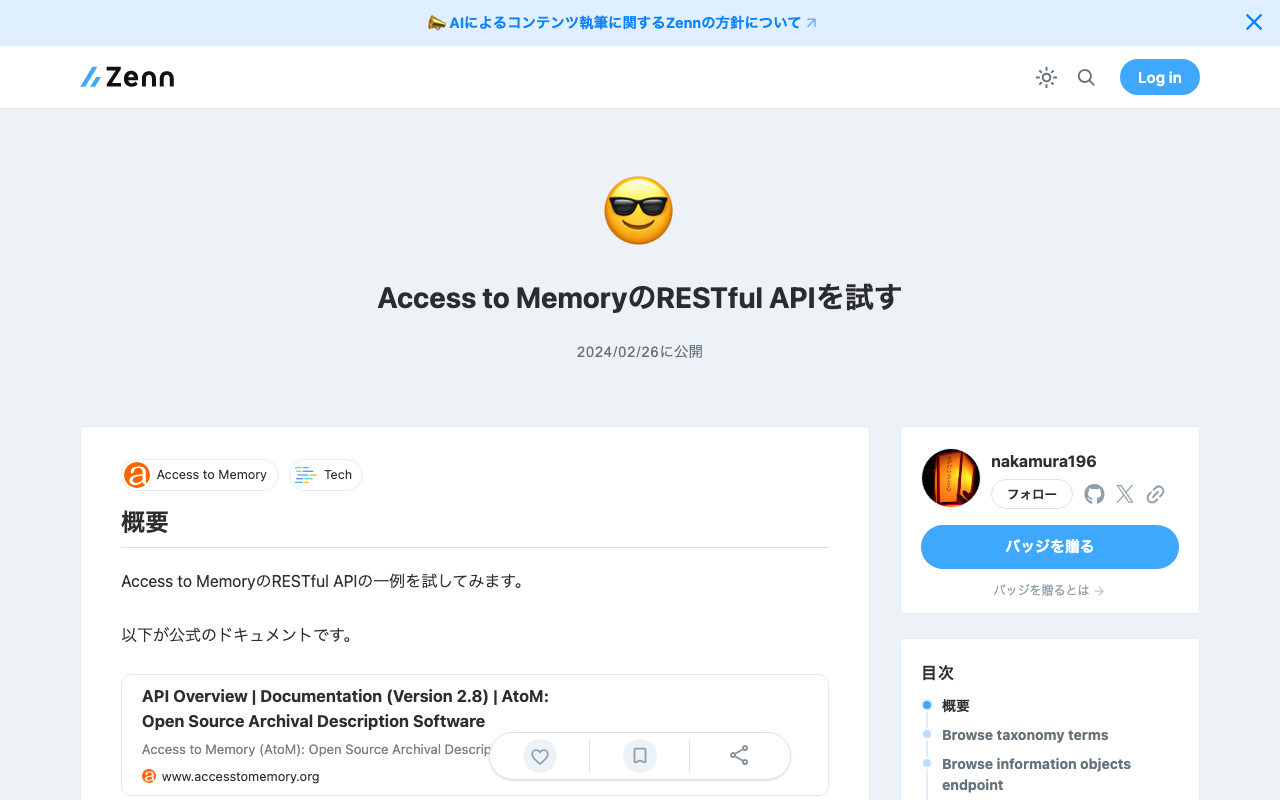Click the バッジを贈る button
This screenshot has height=800, width=1280.
pyautogui.click(x=1049, y=547)
